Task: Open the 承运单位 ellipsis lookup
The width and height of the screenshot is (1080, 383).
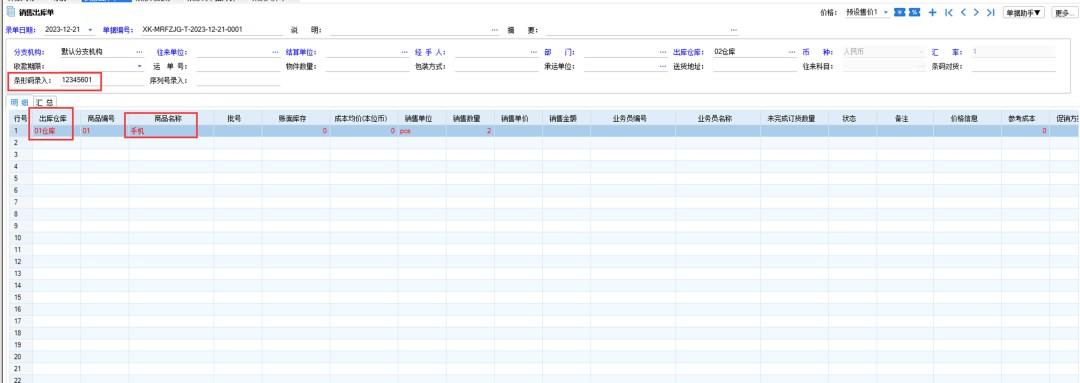Action: pyautogui.click(x=663, y=67)
